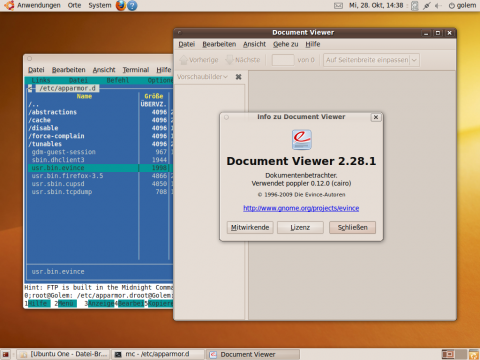This screenshot has height=360, width=480.
Task: Open the Anwendungen menu
Action: click(39, 5)
